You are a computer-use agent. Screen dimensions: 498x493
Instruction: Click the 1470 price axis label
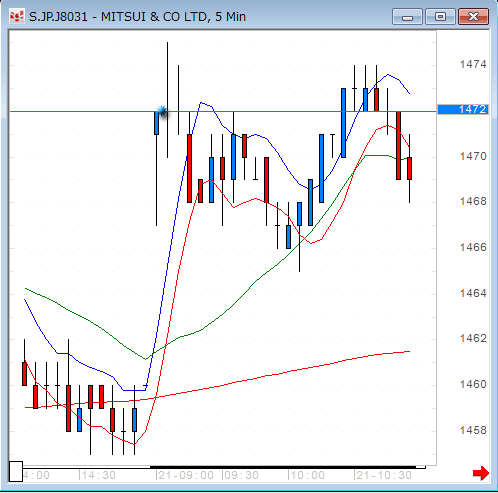pos(473,156)
